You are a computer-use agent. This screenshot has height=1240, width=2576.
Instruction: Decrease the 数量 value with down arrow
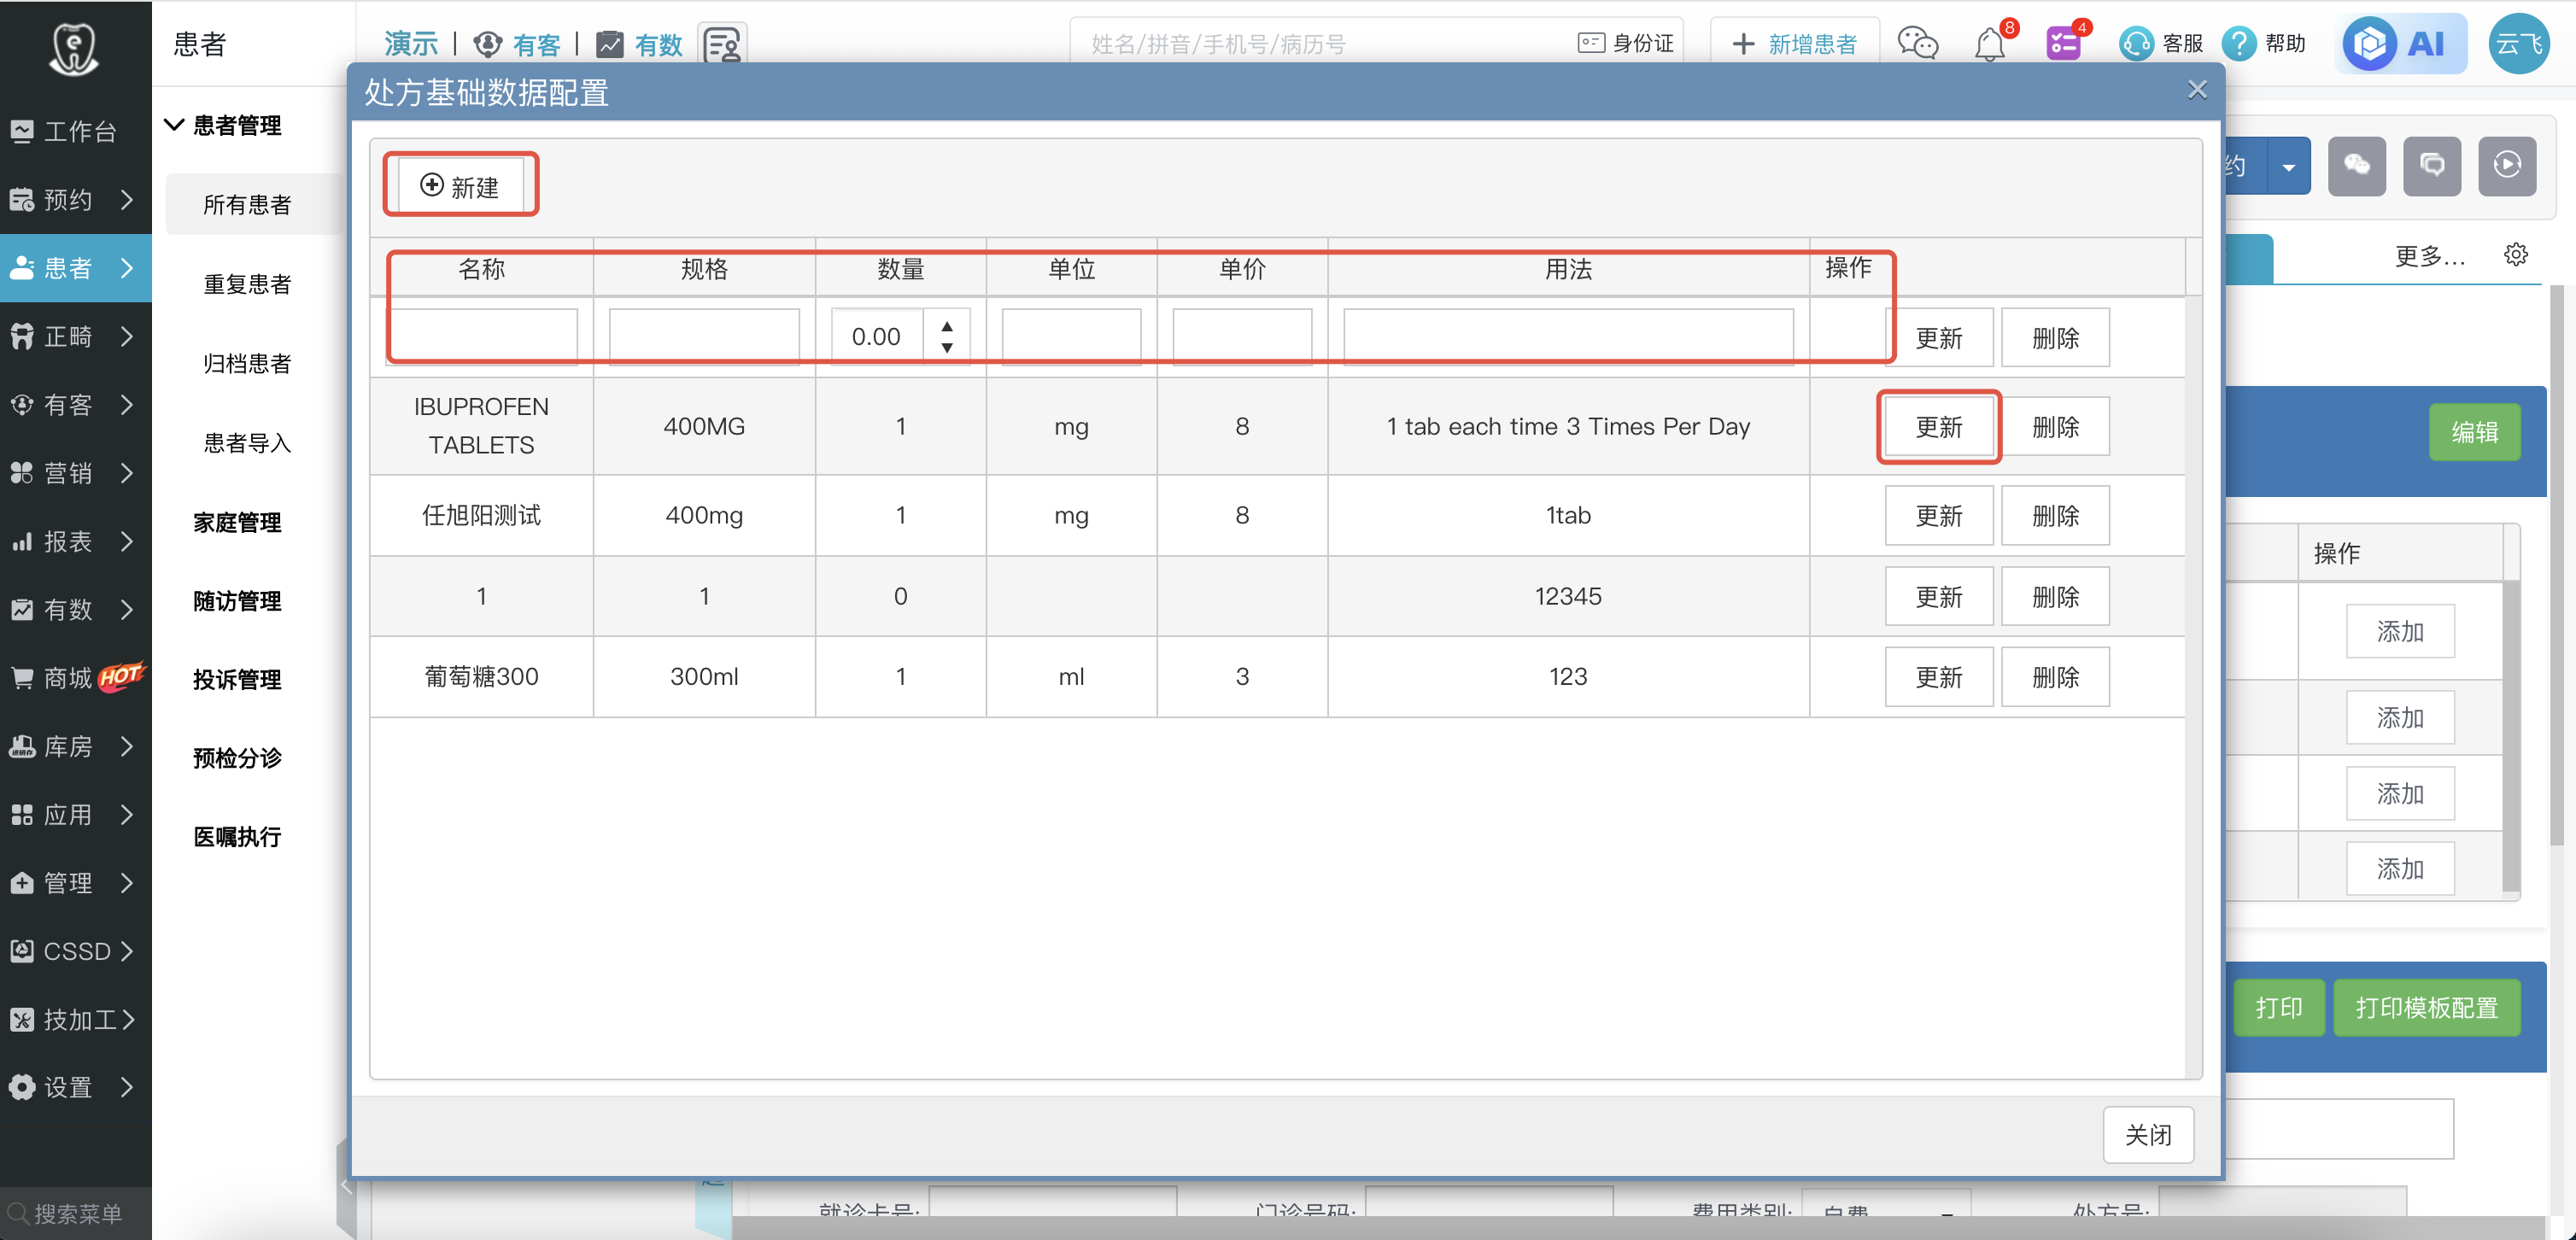946,348
